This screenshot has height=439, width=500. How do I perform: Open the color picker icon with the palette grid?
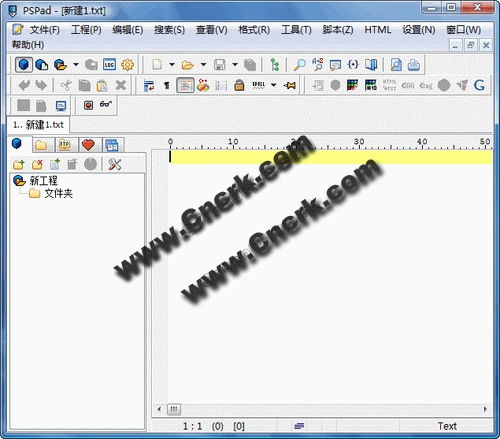[x=352, y=85]
